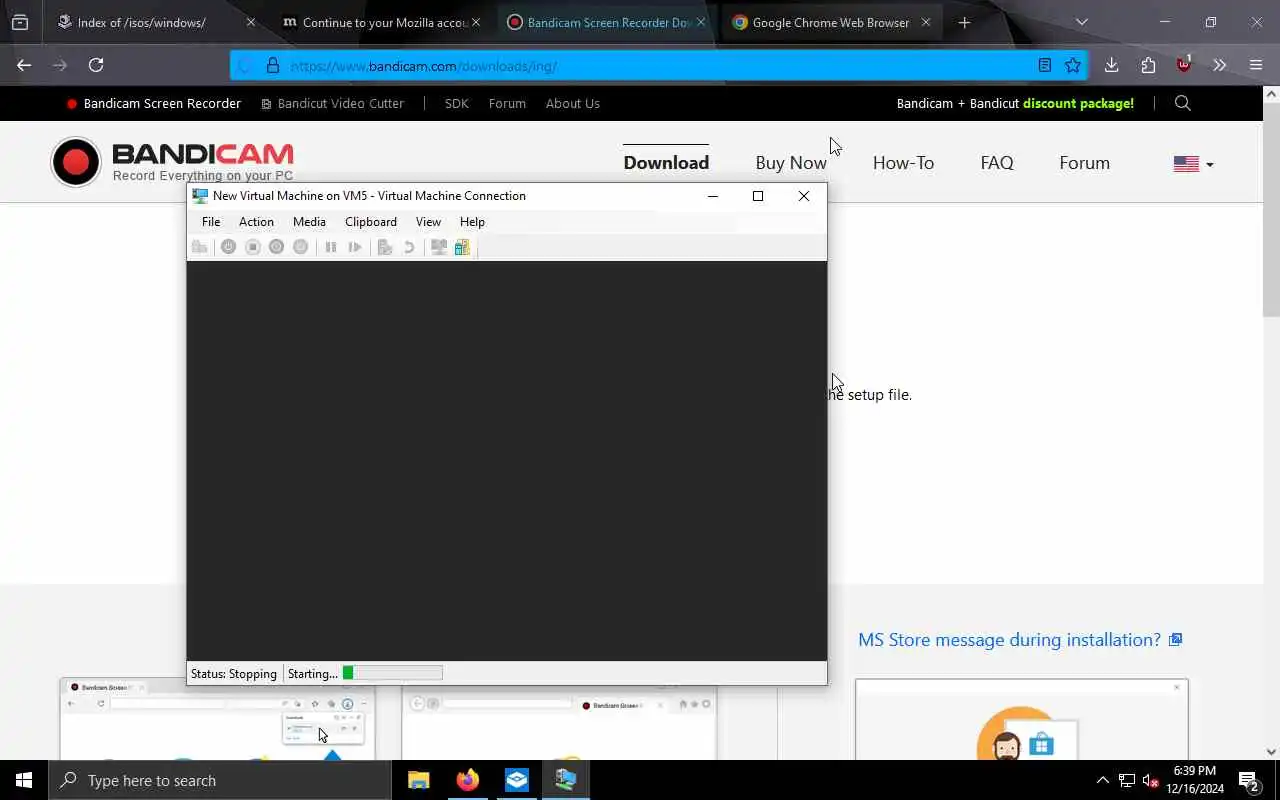Click the top bar Forum link

(507, 104)
